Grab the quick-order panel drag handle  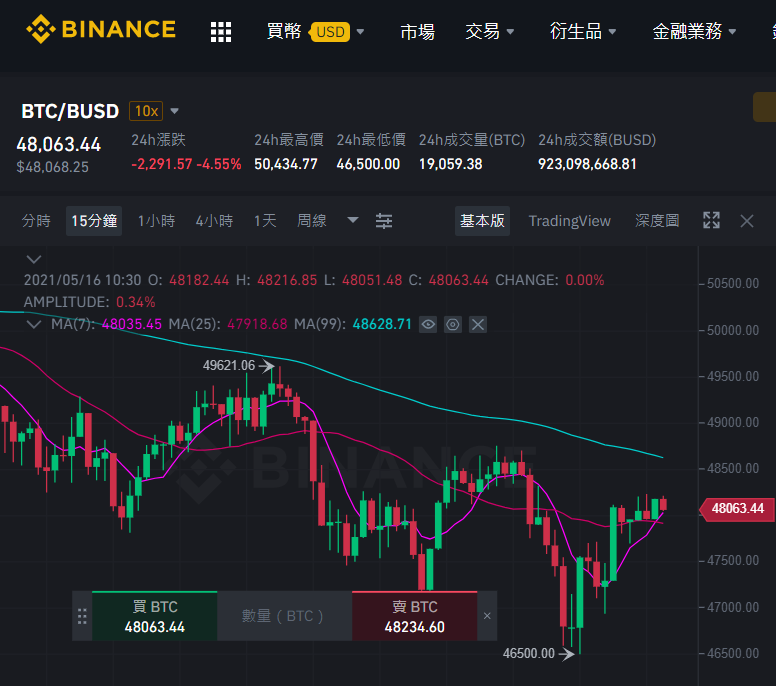tap(82, 616)
